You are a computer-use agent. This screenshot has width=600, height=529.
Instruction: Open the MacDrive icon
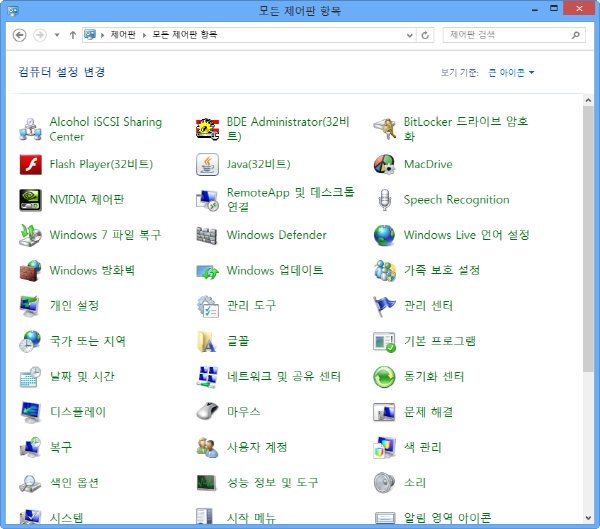point(385,164)
